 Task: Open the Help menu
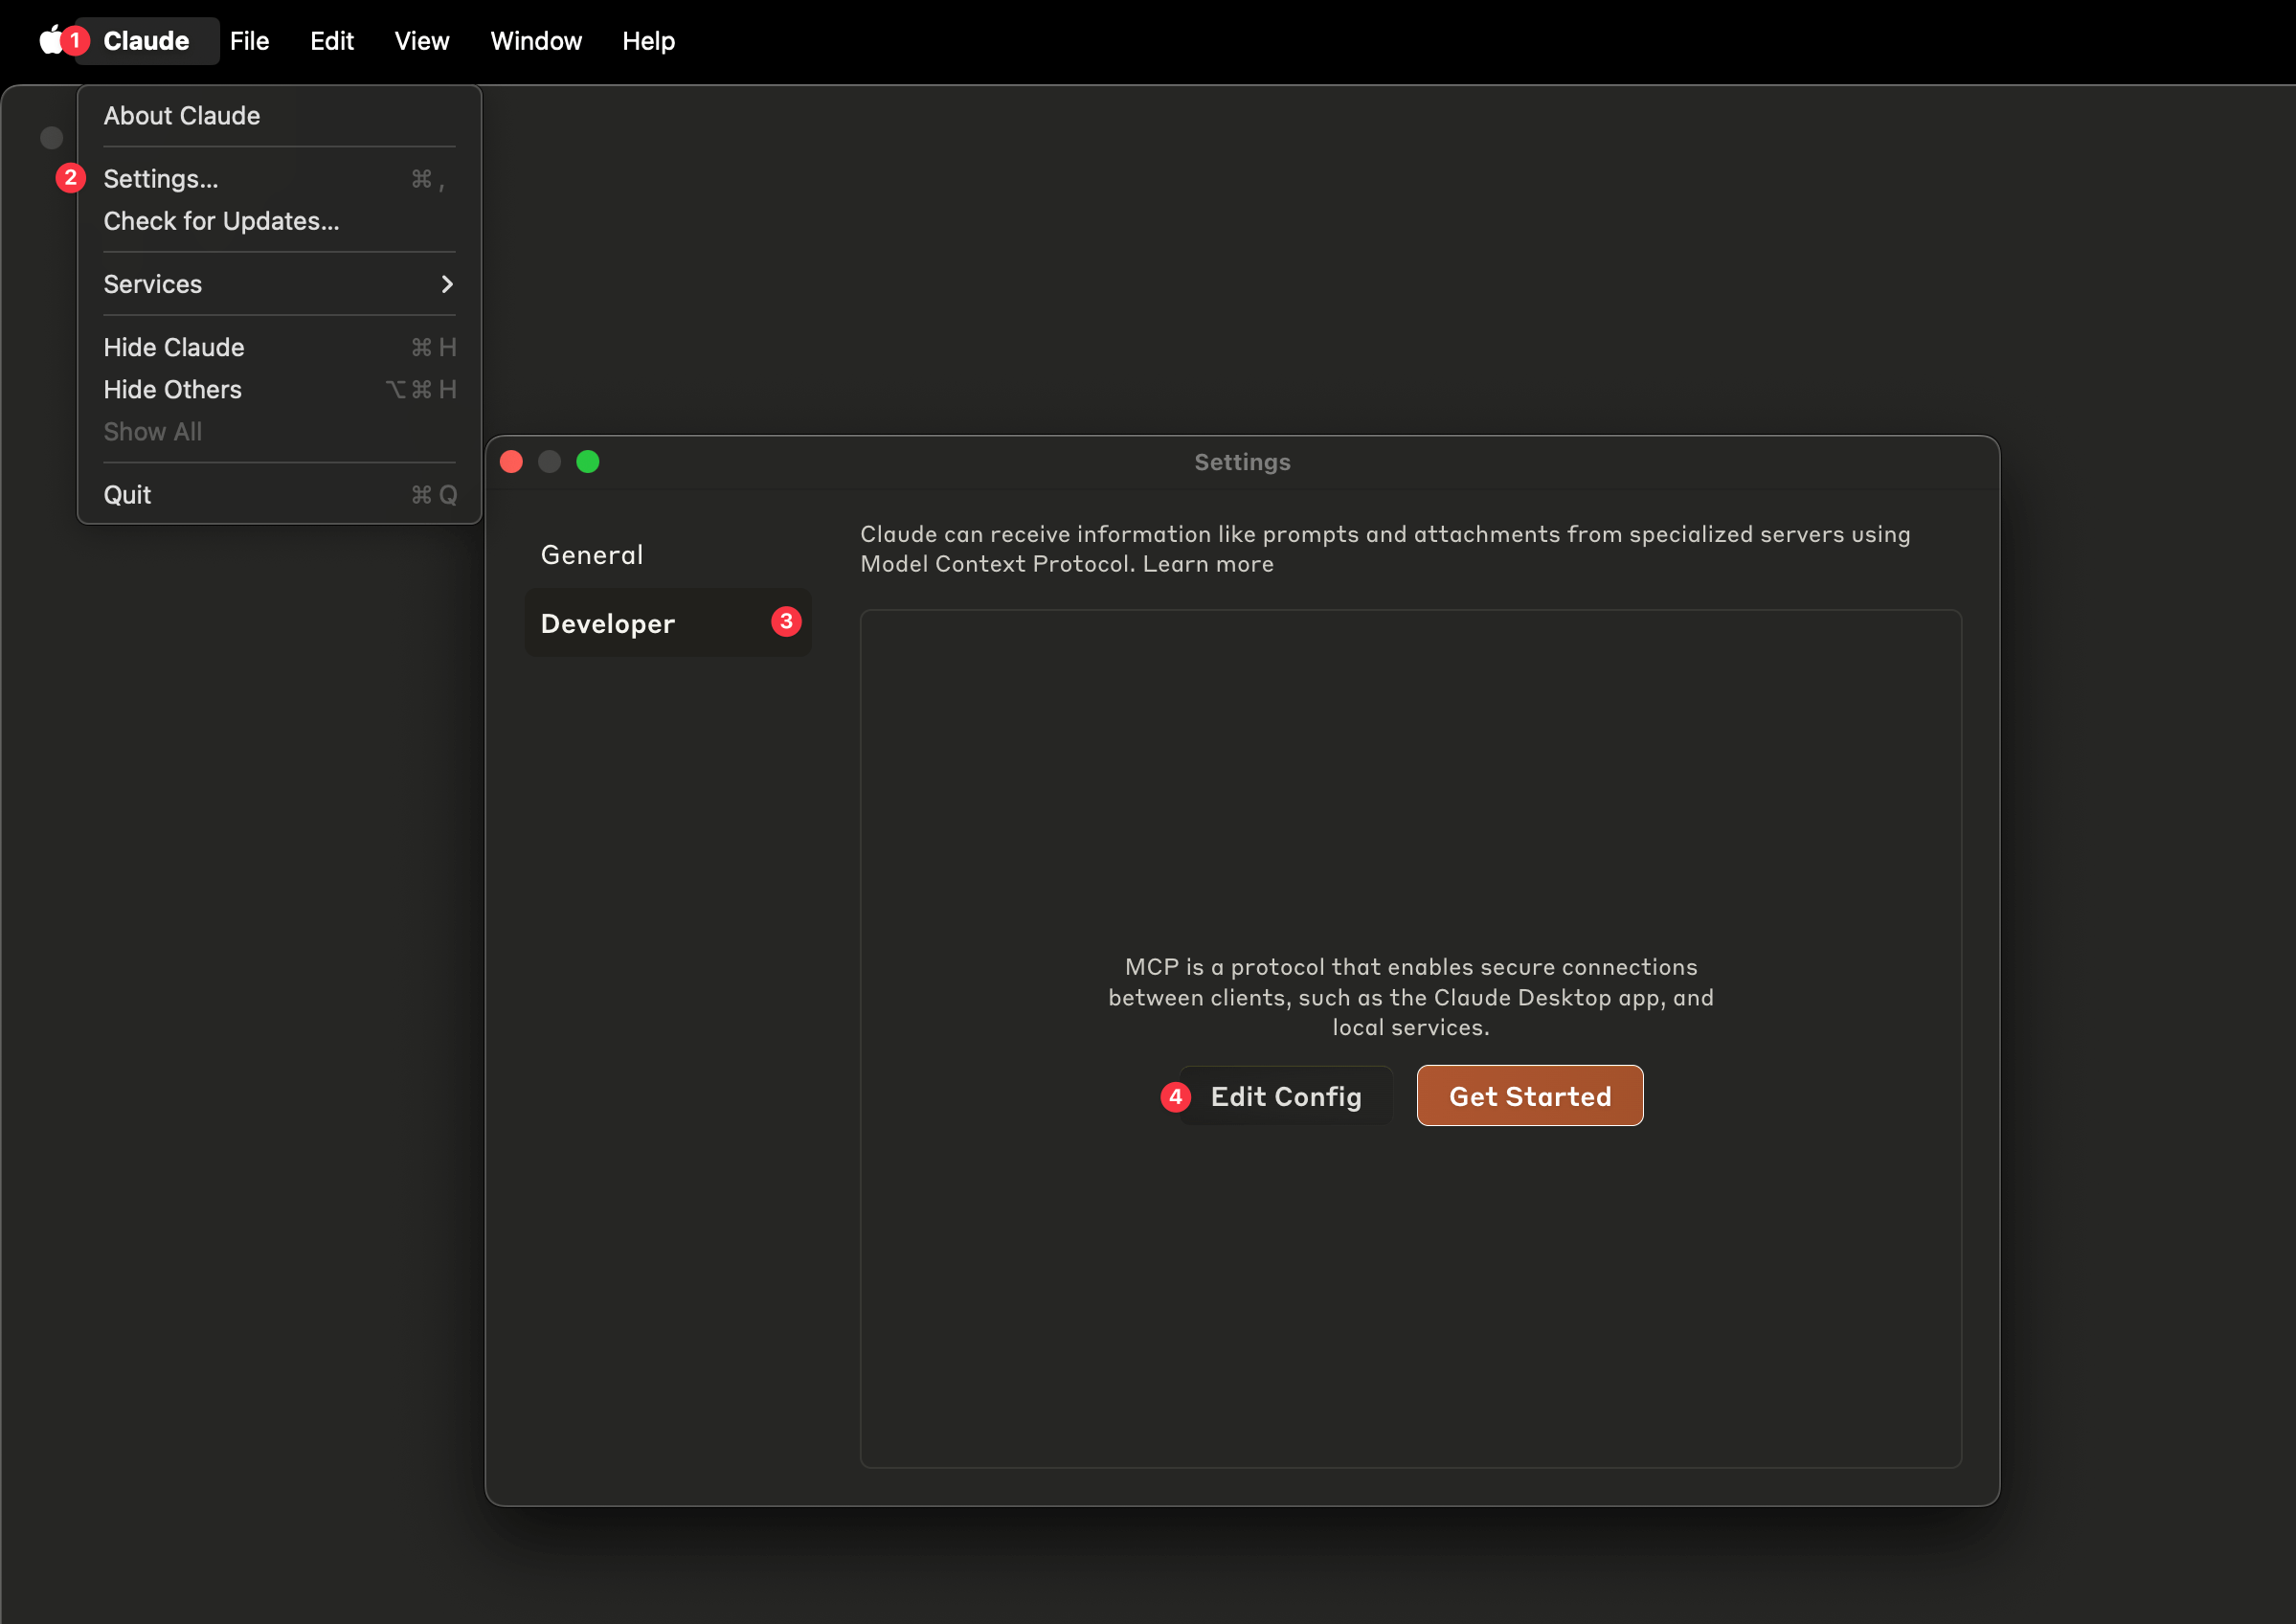point(648,41)
